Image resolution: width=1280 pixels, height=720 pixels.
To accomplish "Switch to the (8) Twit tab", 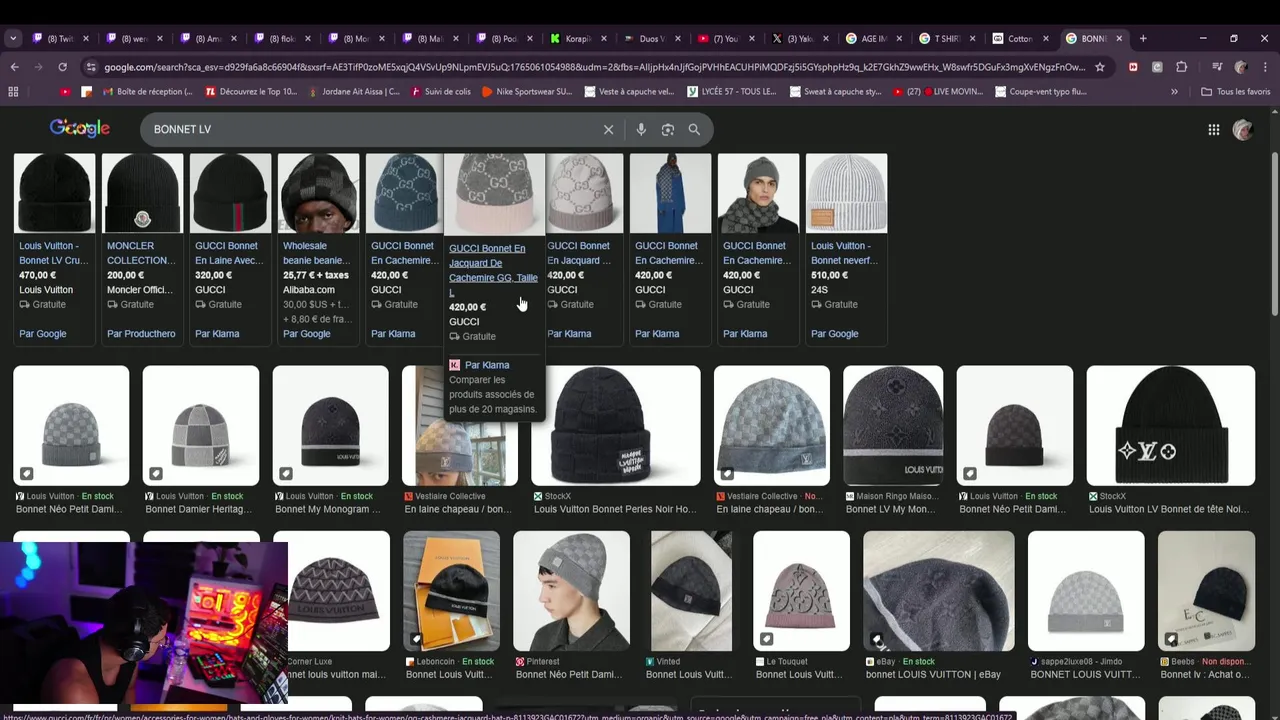I will [58, 38].
